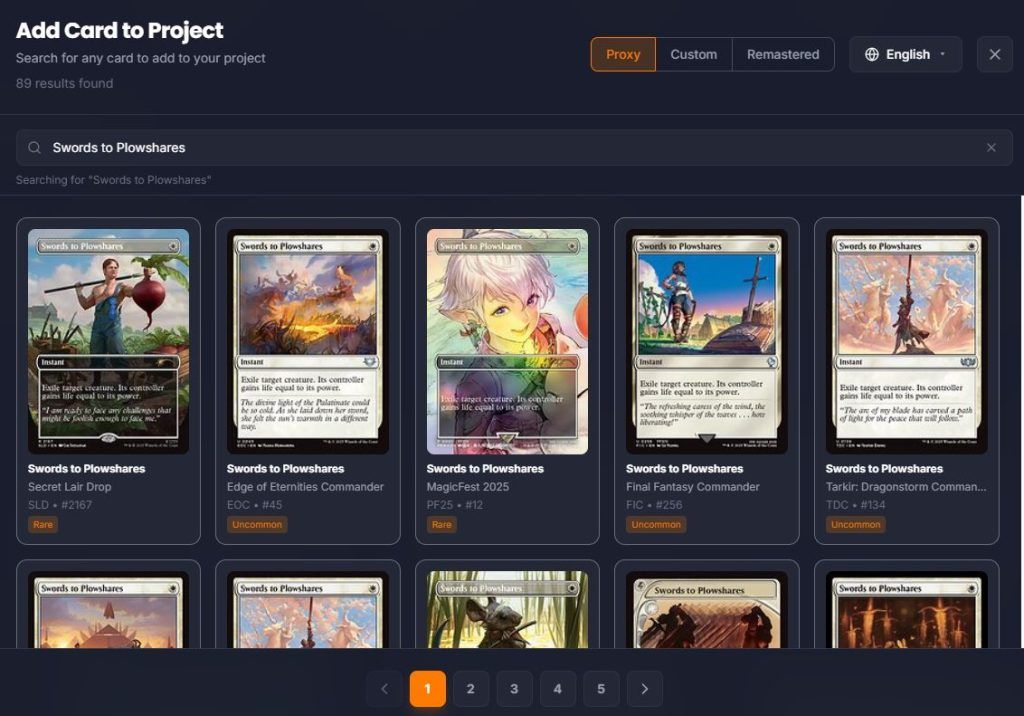Click the Uncommon badge on the Tarkir Dragonstorm card
This screenshot has width=1024, height=716.
855,524
